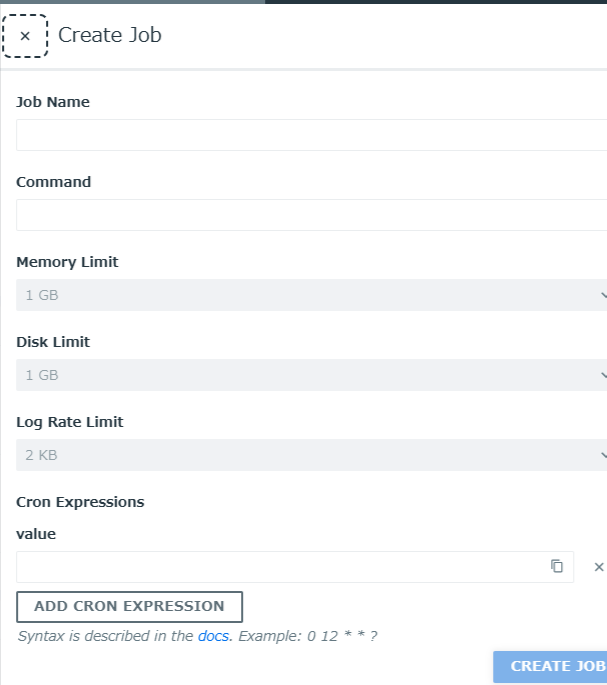Click the Job Name label
607x685 pixels.
[x=53, y=102]
